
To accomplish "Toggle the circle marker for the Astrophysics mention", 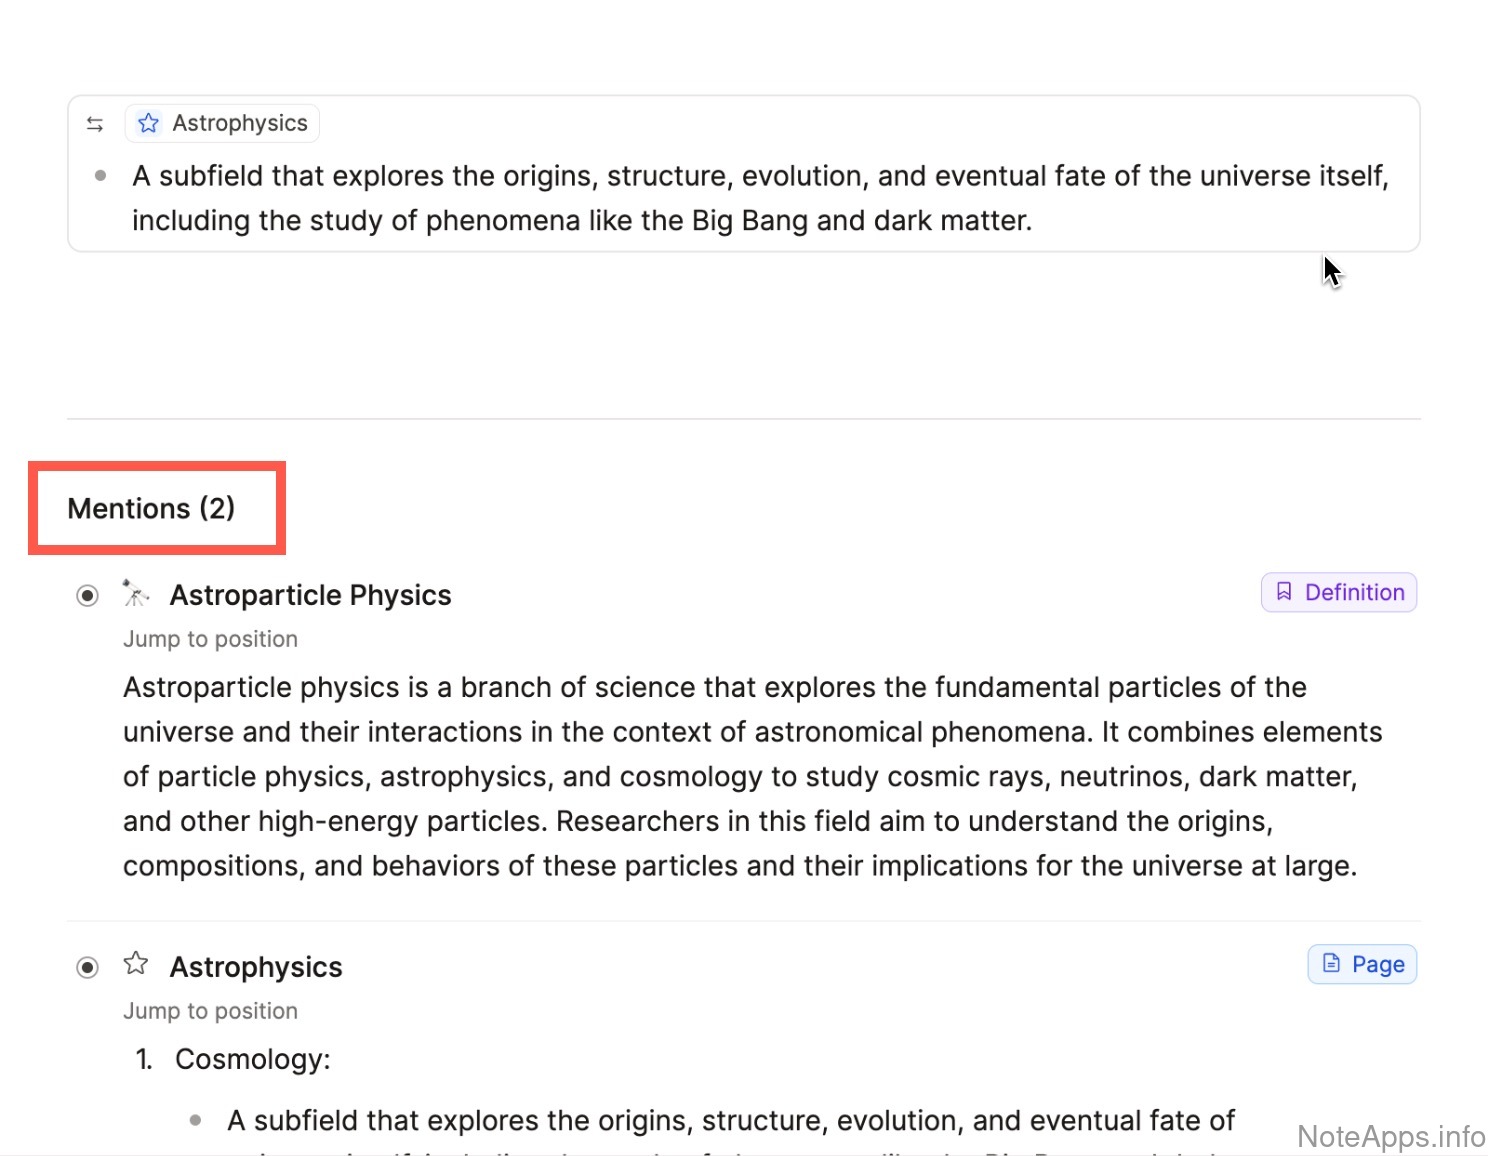I will pyautogui.click(x=88, y=967).
